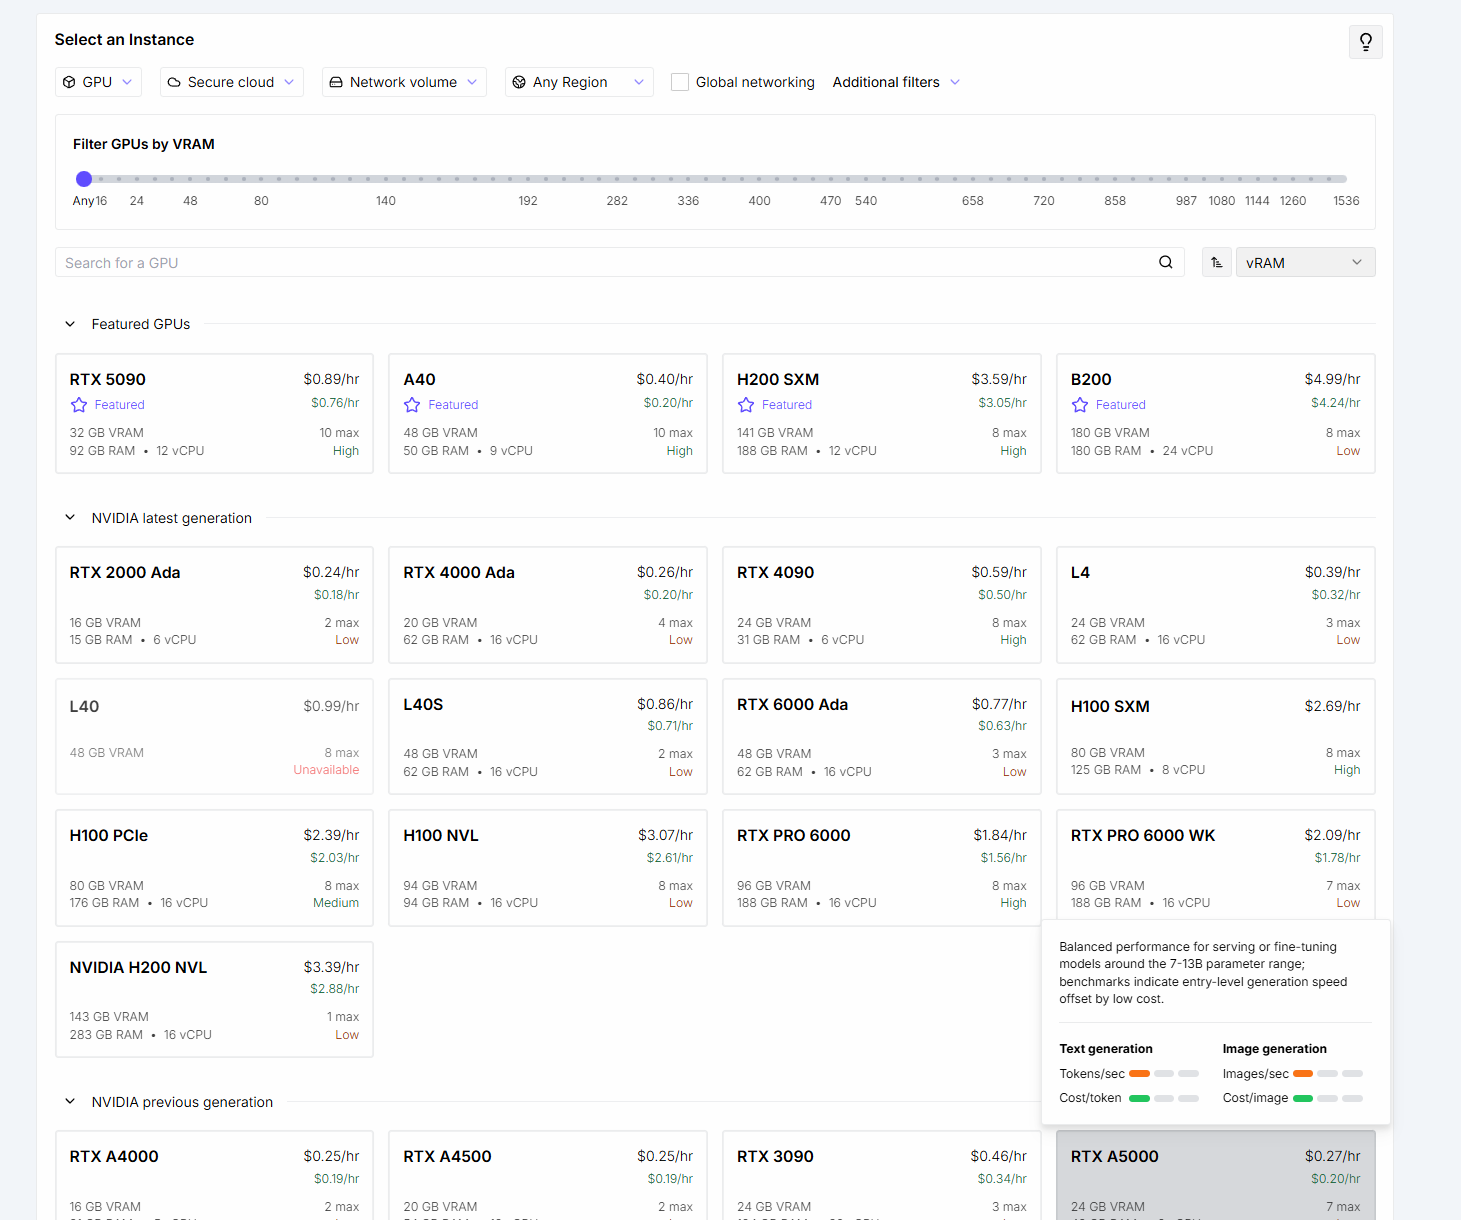Collapse the Featured GPUs section

coord(70,324)
